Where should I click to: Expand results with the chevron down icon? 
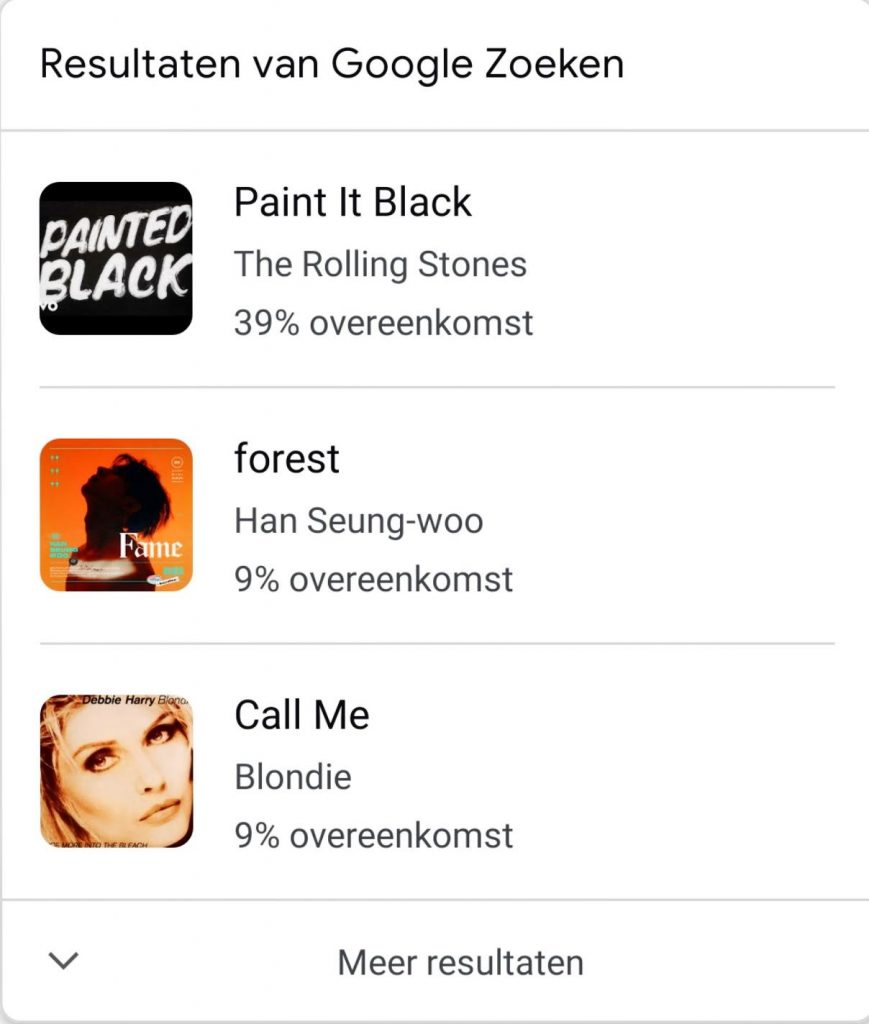pos(64,961)
